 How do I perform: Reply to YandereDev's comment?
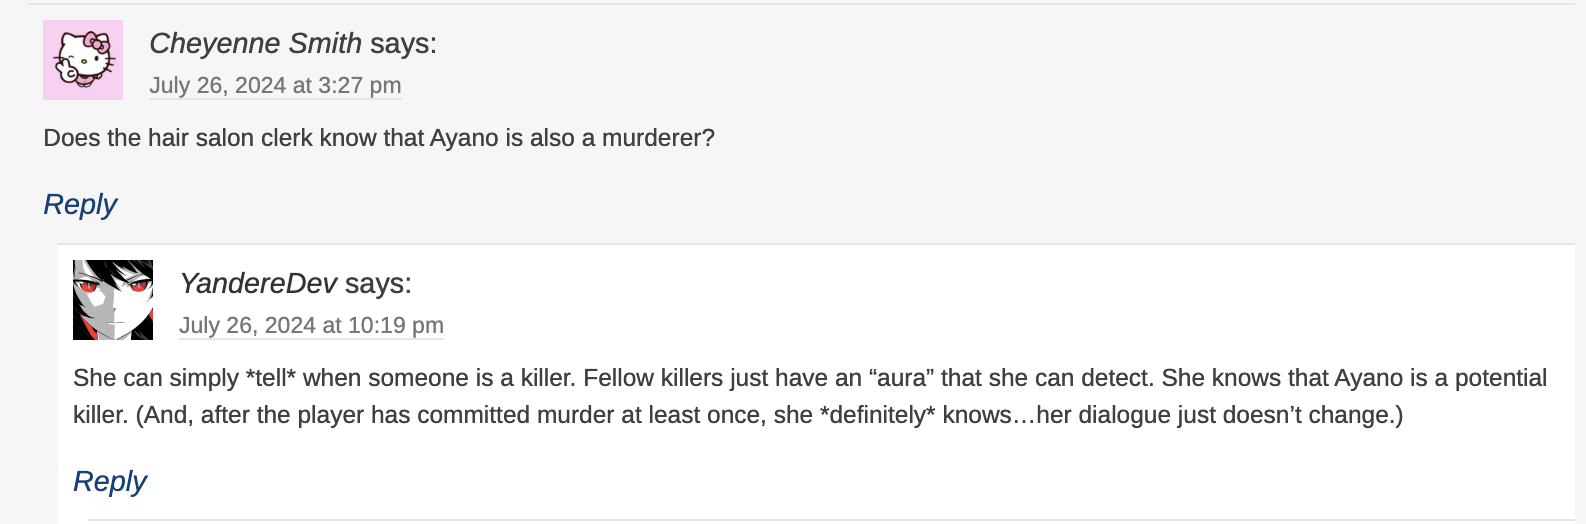click(110, 482)
